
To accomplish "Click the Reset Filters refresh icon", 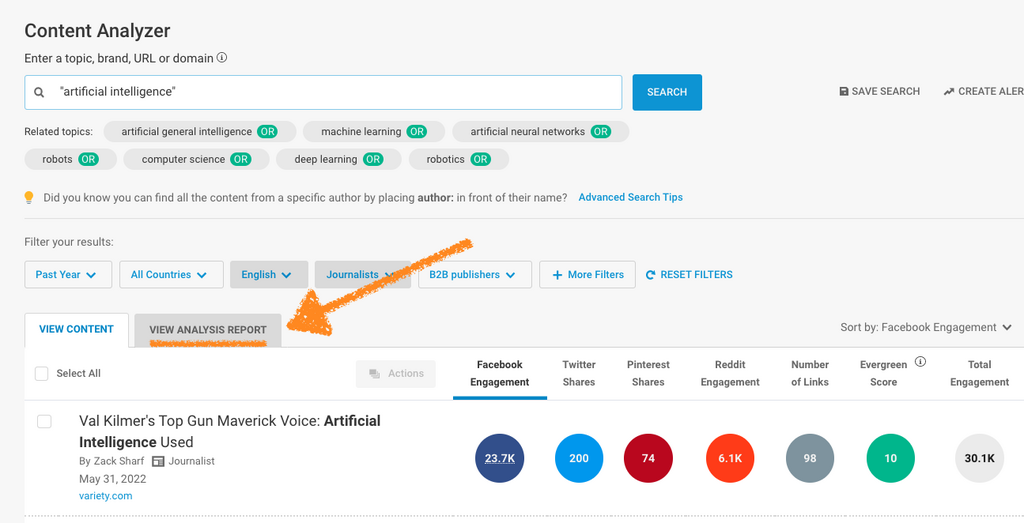I will tap(650, 275).
